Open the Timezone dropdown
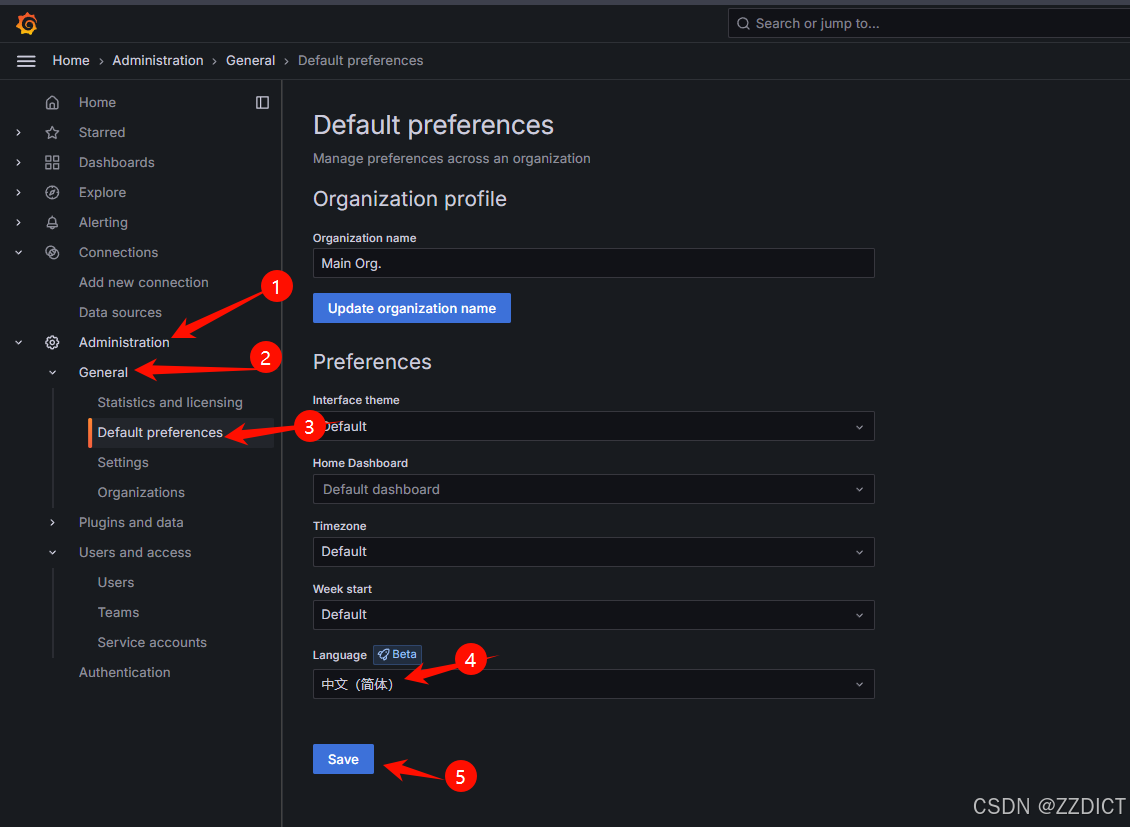Image resolution: width=1130 pixels, height=827 pixels. (593, 552)
